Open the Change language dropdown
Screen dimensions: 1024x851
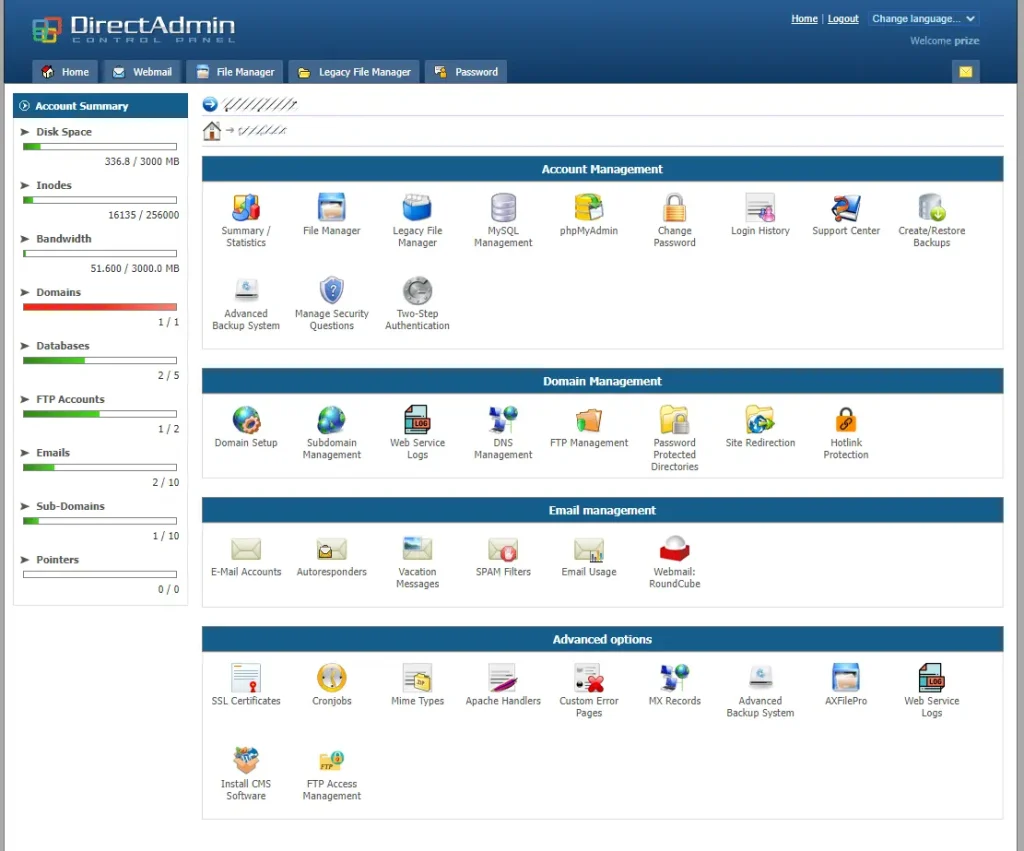click(922, 19)
